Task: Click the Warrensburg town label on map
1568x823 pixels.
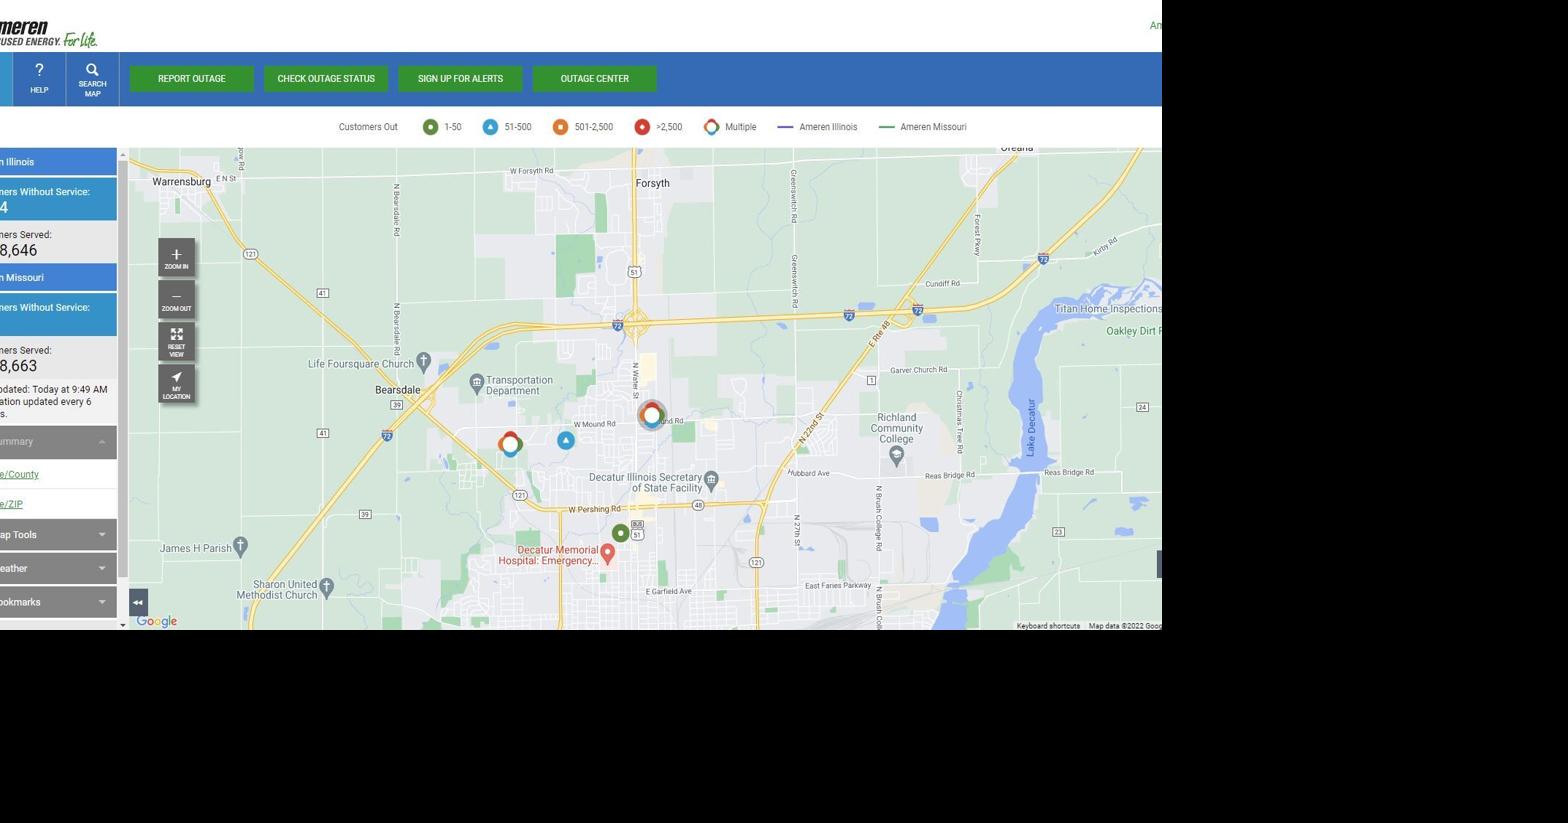Action: (181, 182)
